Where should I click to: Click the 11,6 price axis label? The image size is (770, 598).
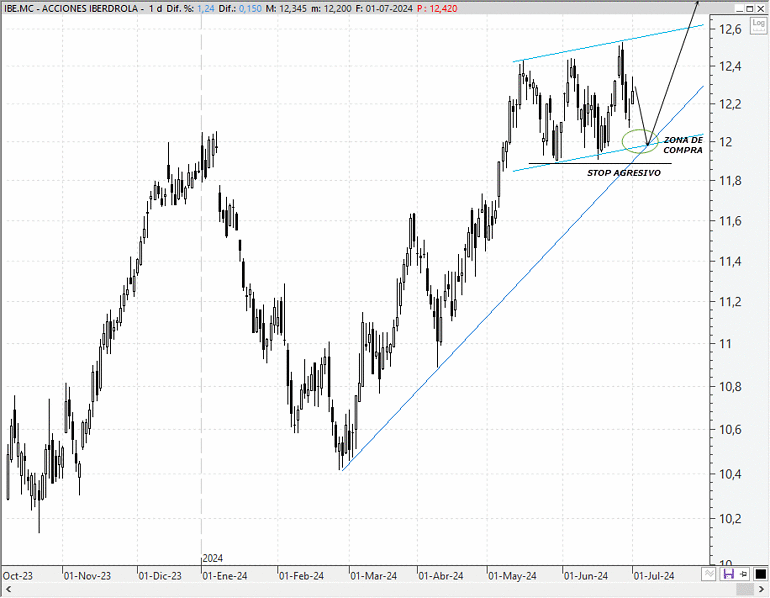[731, 221]
